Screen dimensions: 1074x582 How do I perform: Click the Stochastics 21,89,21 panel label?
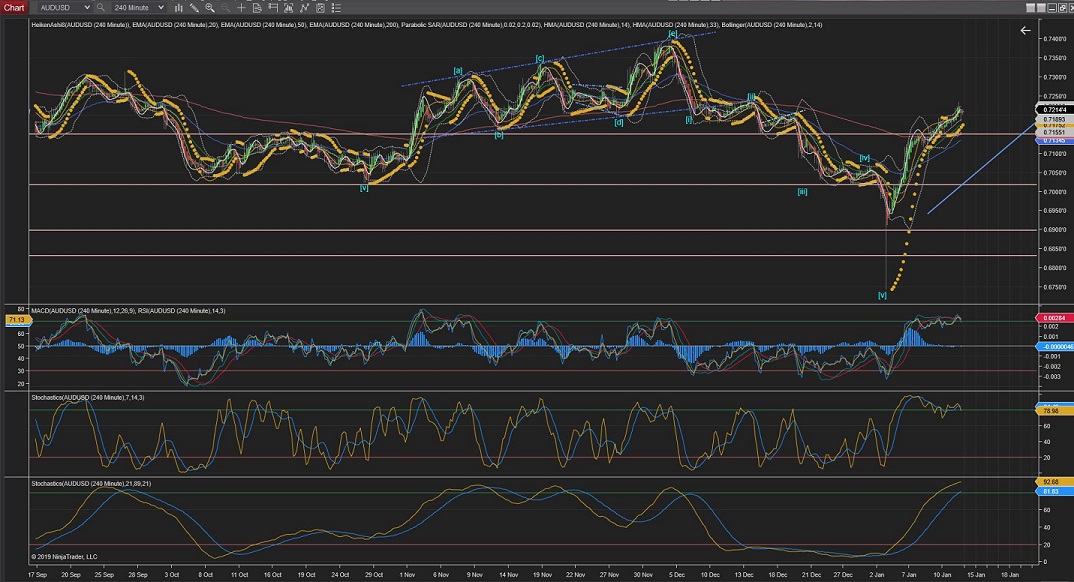91,483
